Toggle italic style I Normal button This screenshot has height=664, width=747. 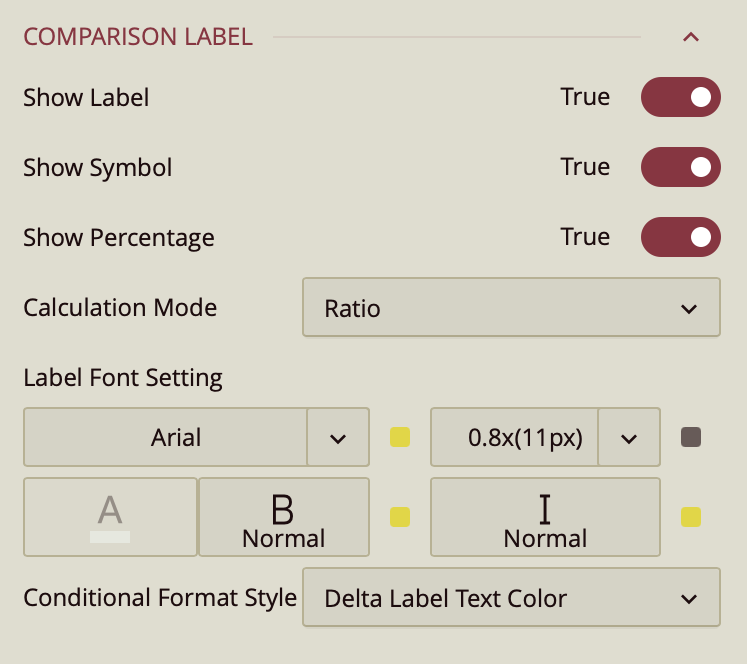tap(545, 517)
